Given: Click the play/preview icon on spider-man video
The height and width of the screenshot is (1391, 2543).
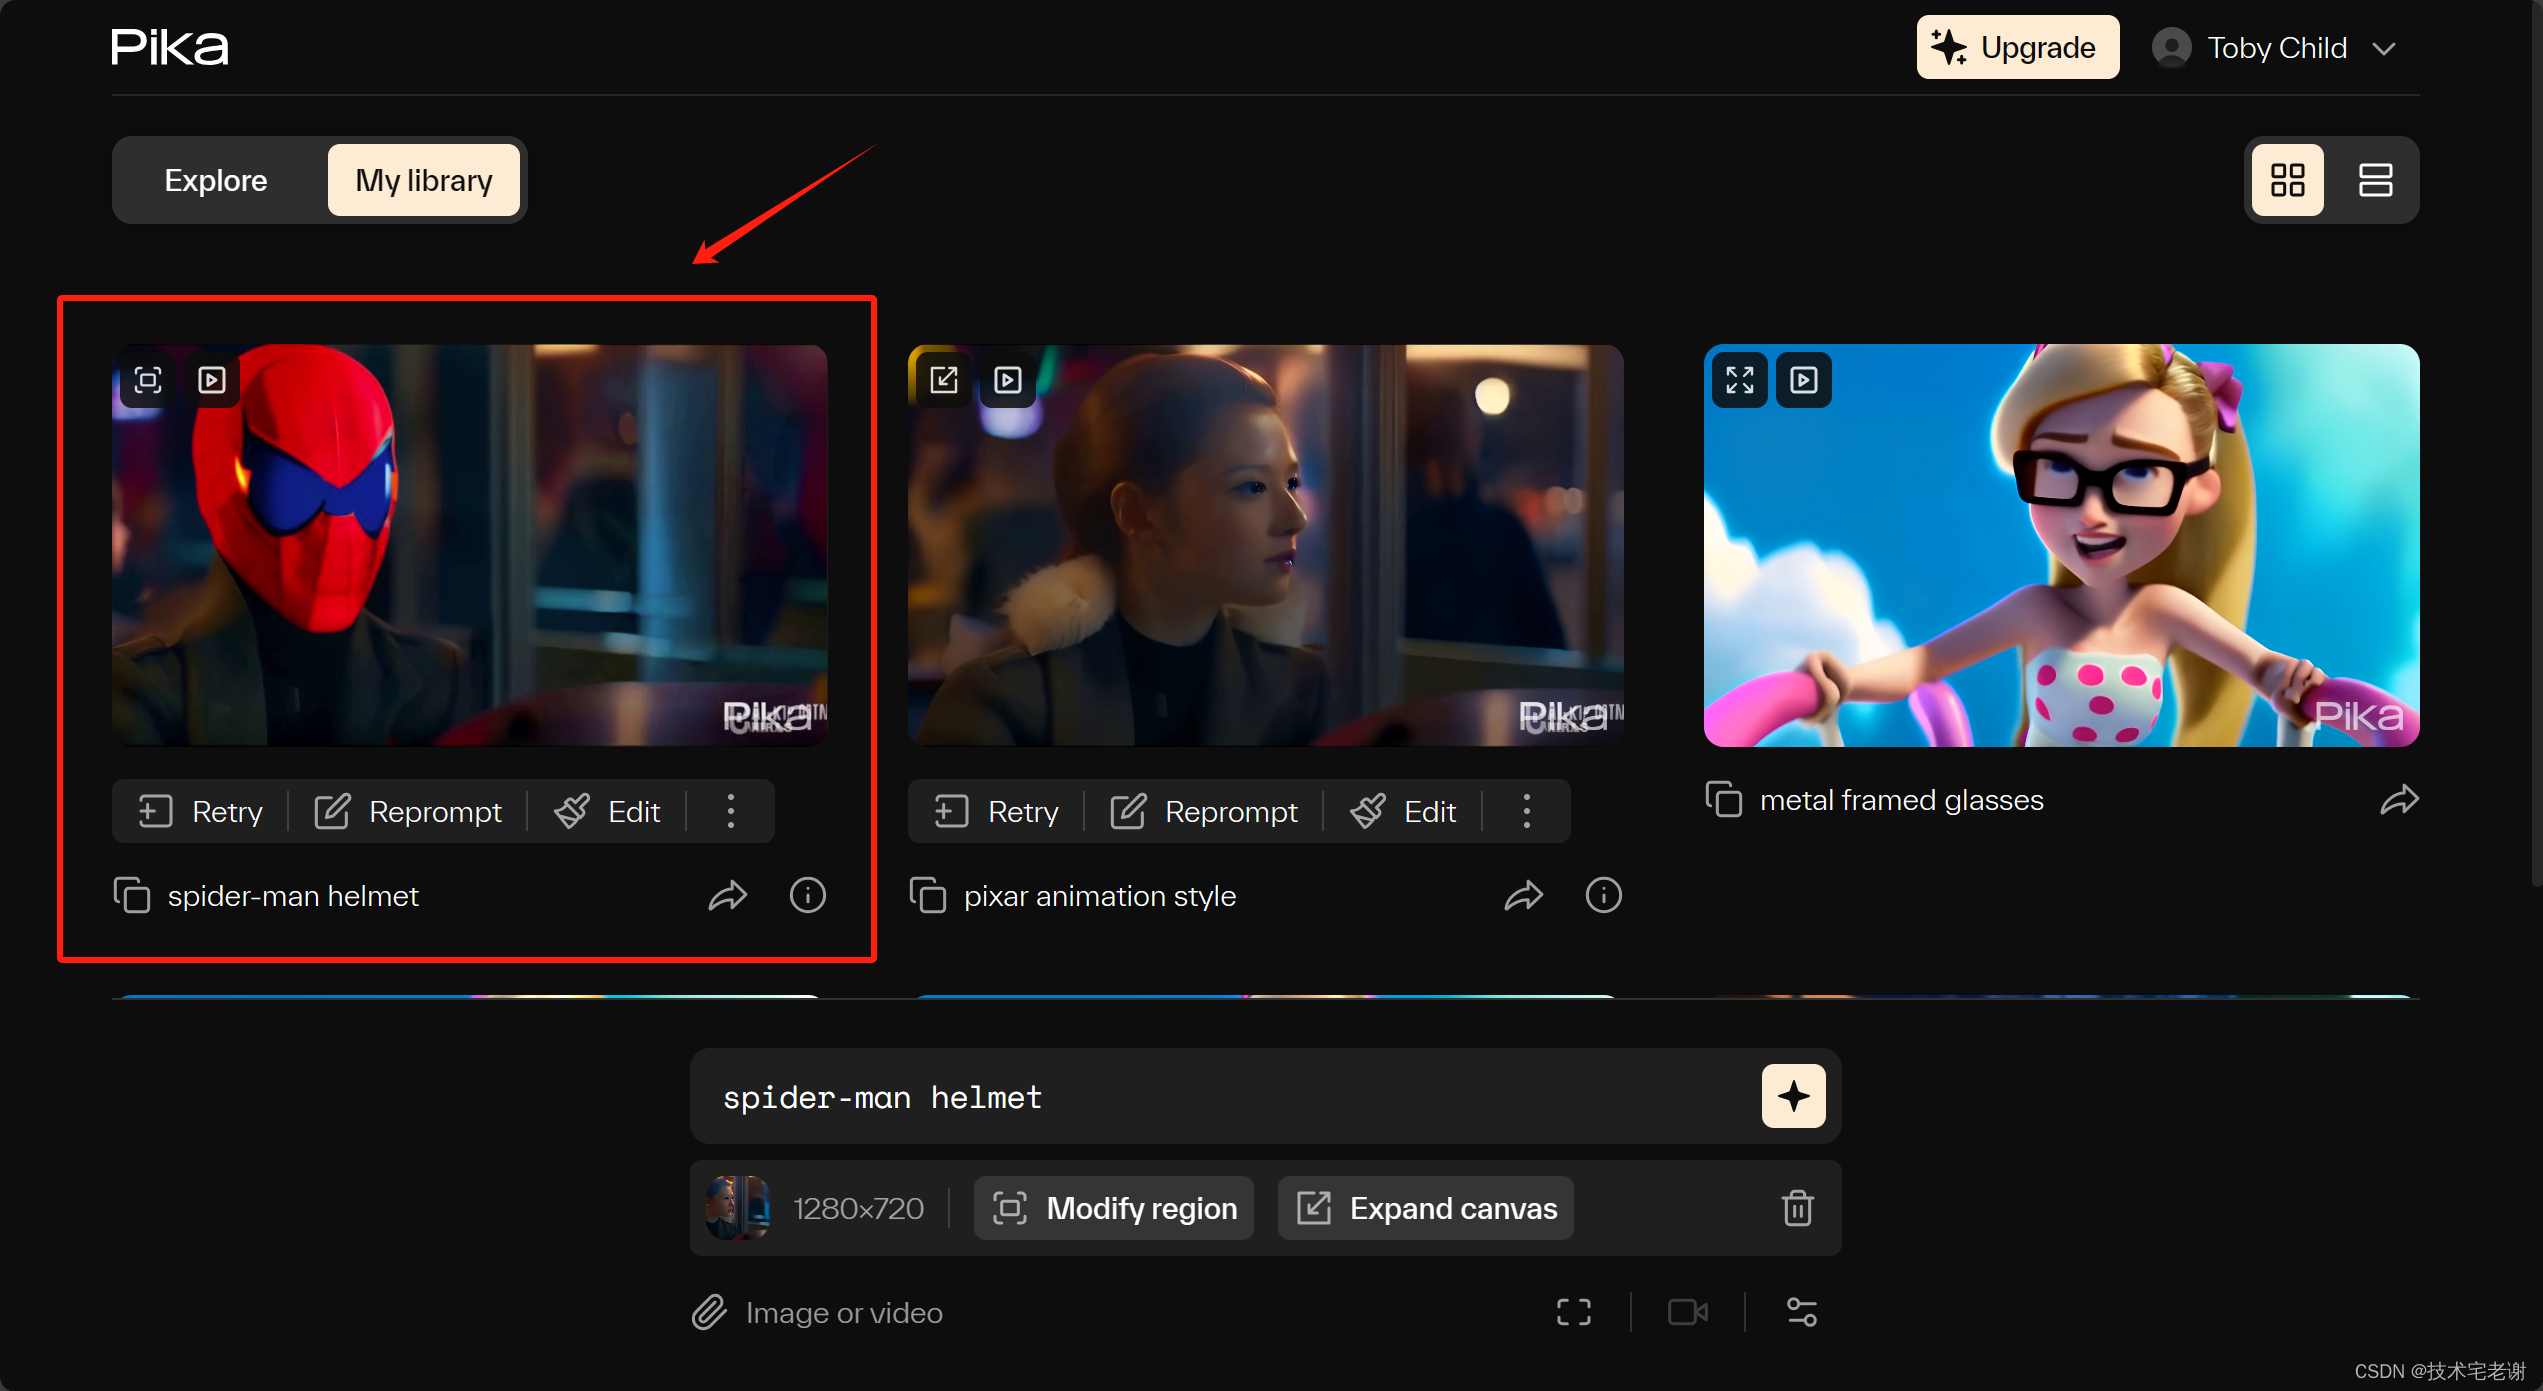Looking at the screenshot, I should (x=211, y=377).
